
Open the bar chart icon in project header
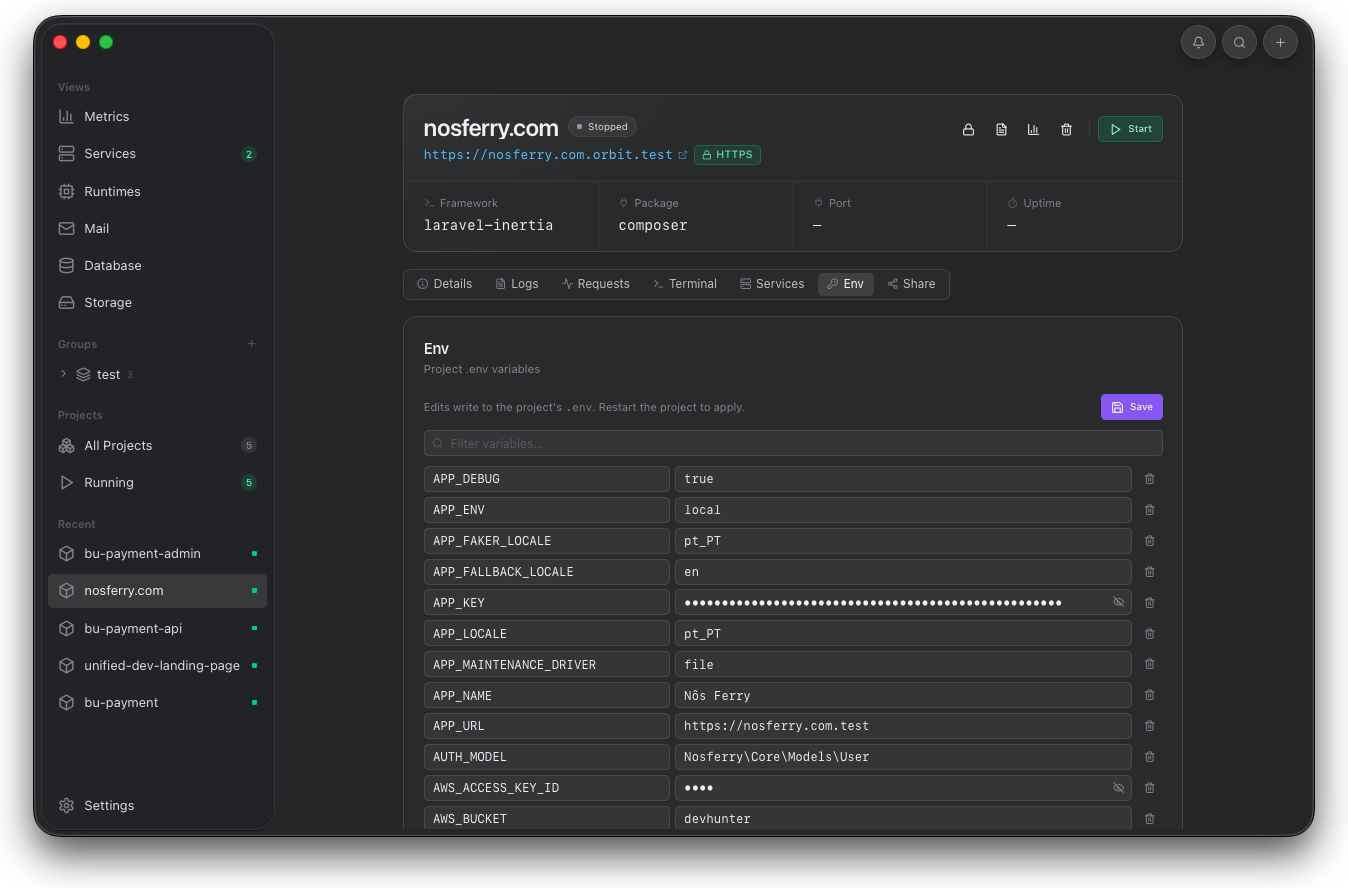click(1033, 129)
